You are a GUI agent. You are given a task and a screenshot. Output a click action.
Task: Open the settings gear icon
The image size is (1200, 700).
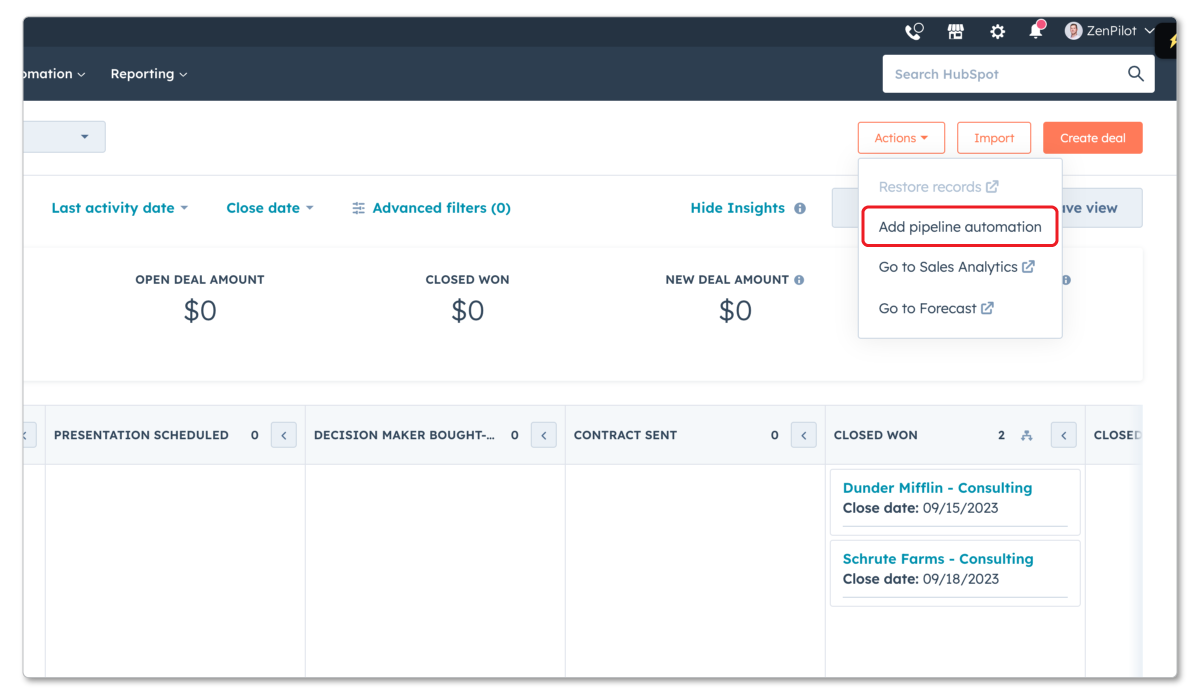pos(997,31)
